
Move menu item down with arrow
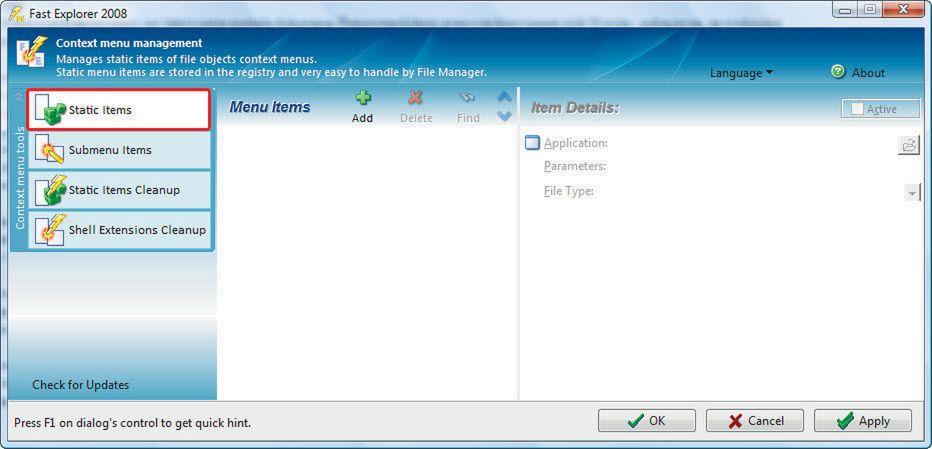[504, 116]
